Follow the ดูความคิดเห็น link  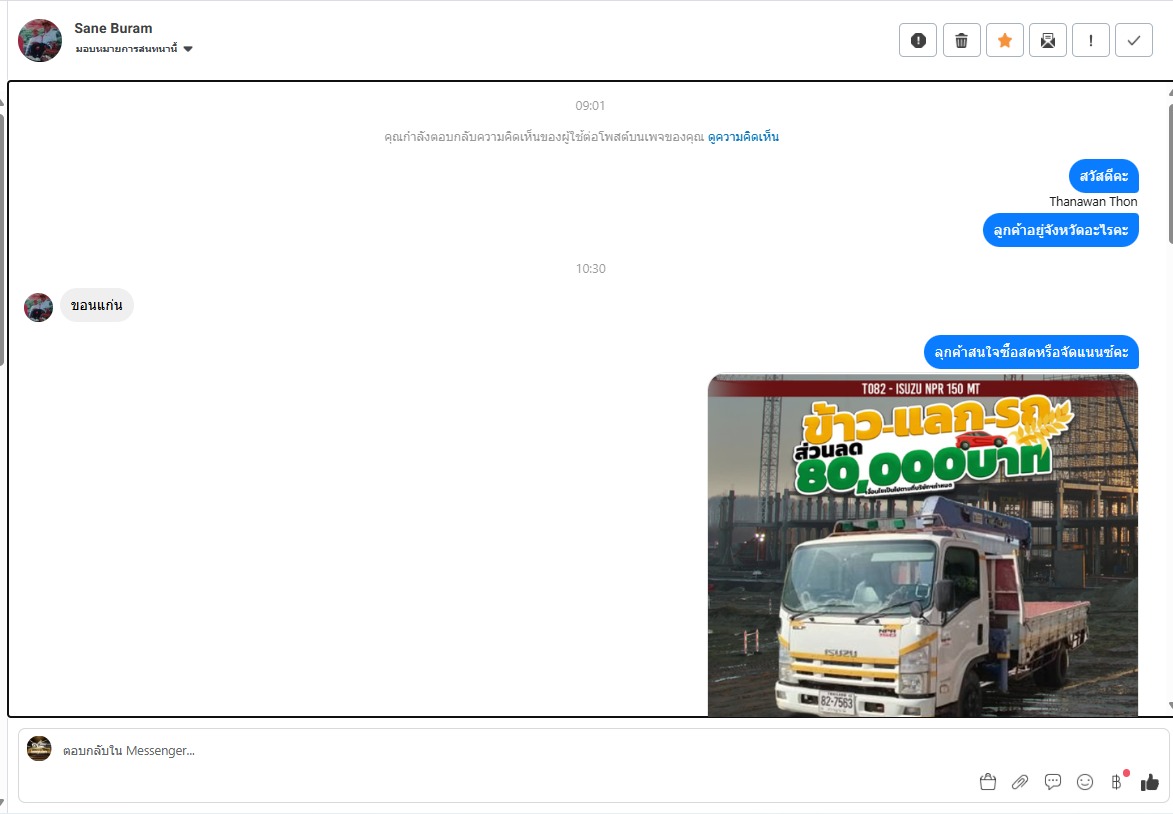pyautogui.click(x=743, y=137)
